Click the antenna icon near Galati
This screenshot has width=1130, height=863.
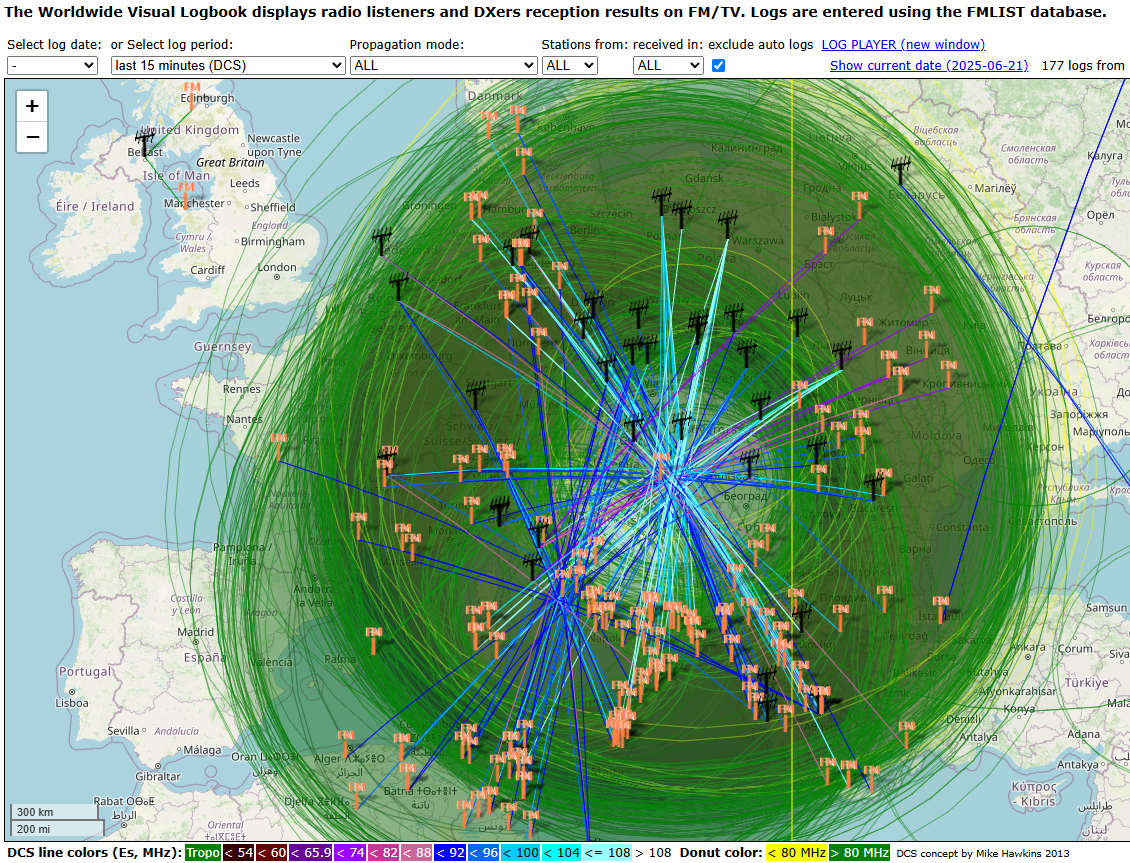[874, 486]
